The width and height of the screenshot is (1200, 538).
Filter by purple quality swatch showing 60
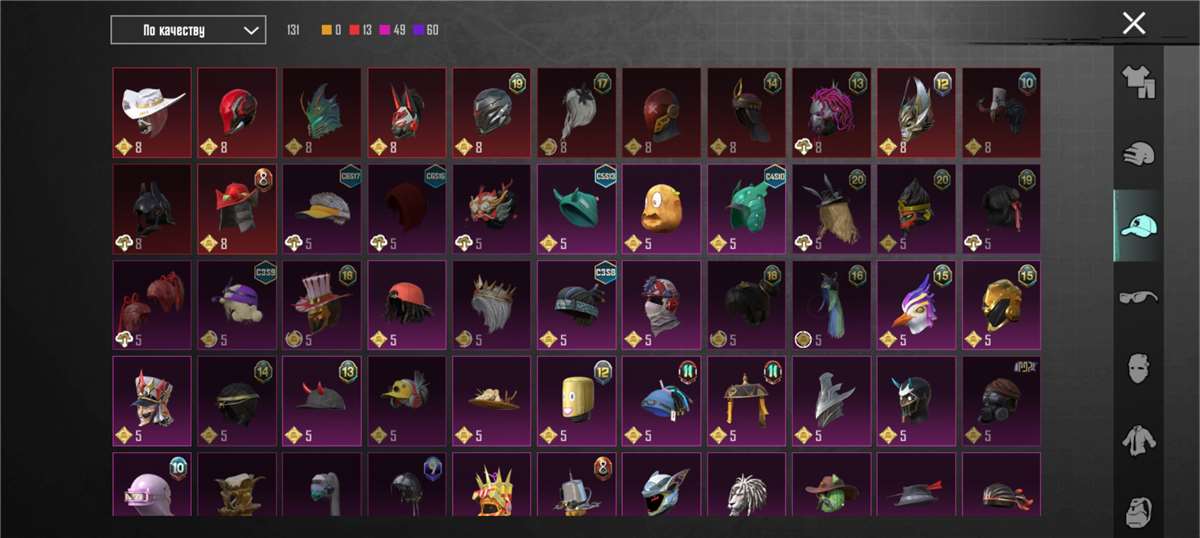pyautogui.click(x=425, y=30)
